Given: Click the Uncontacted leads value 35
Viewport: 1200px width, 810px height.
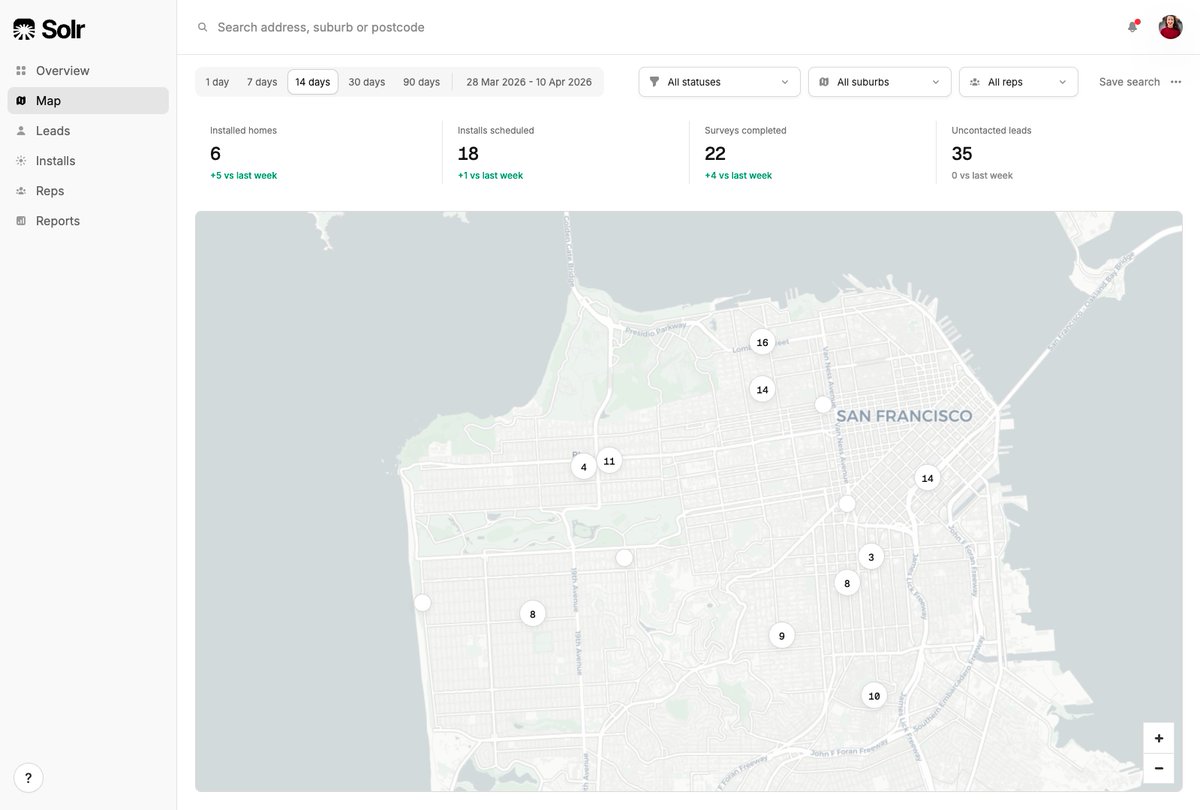Looking at the screenshot, I should click(x=962, y=153).
